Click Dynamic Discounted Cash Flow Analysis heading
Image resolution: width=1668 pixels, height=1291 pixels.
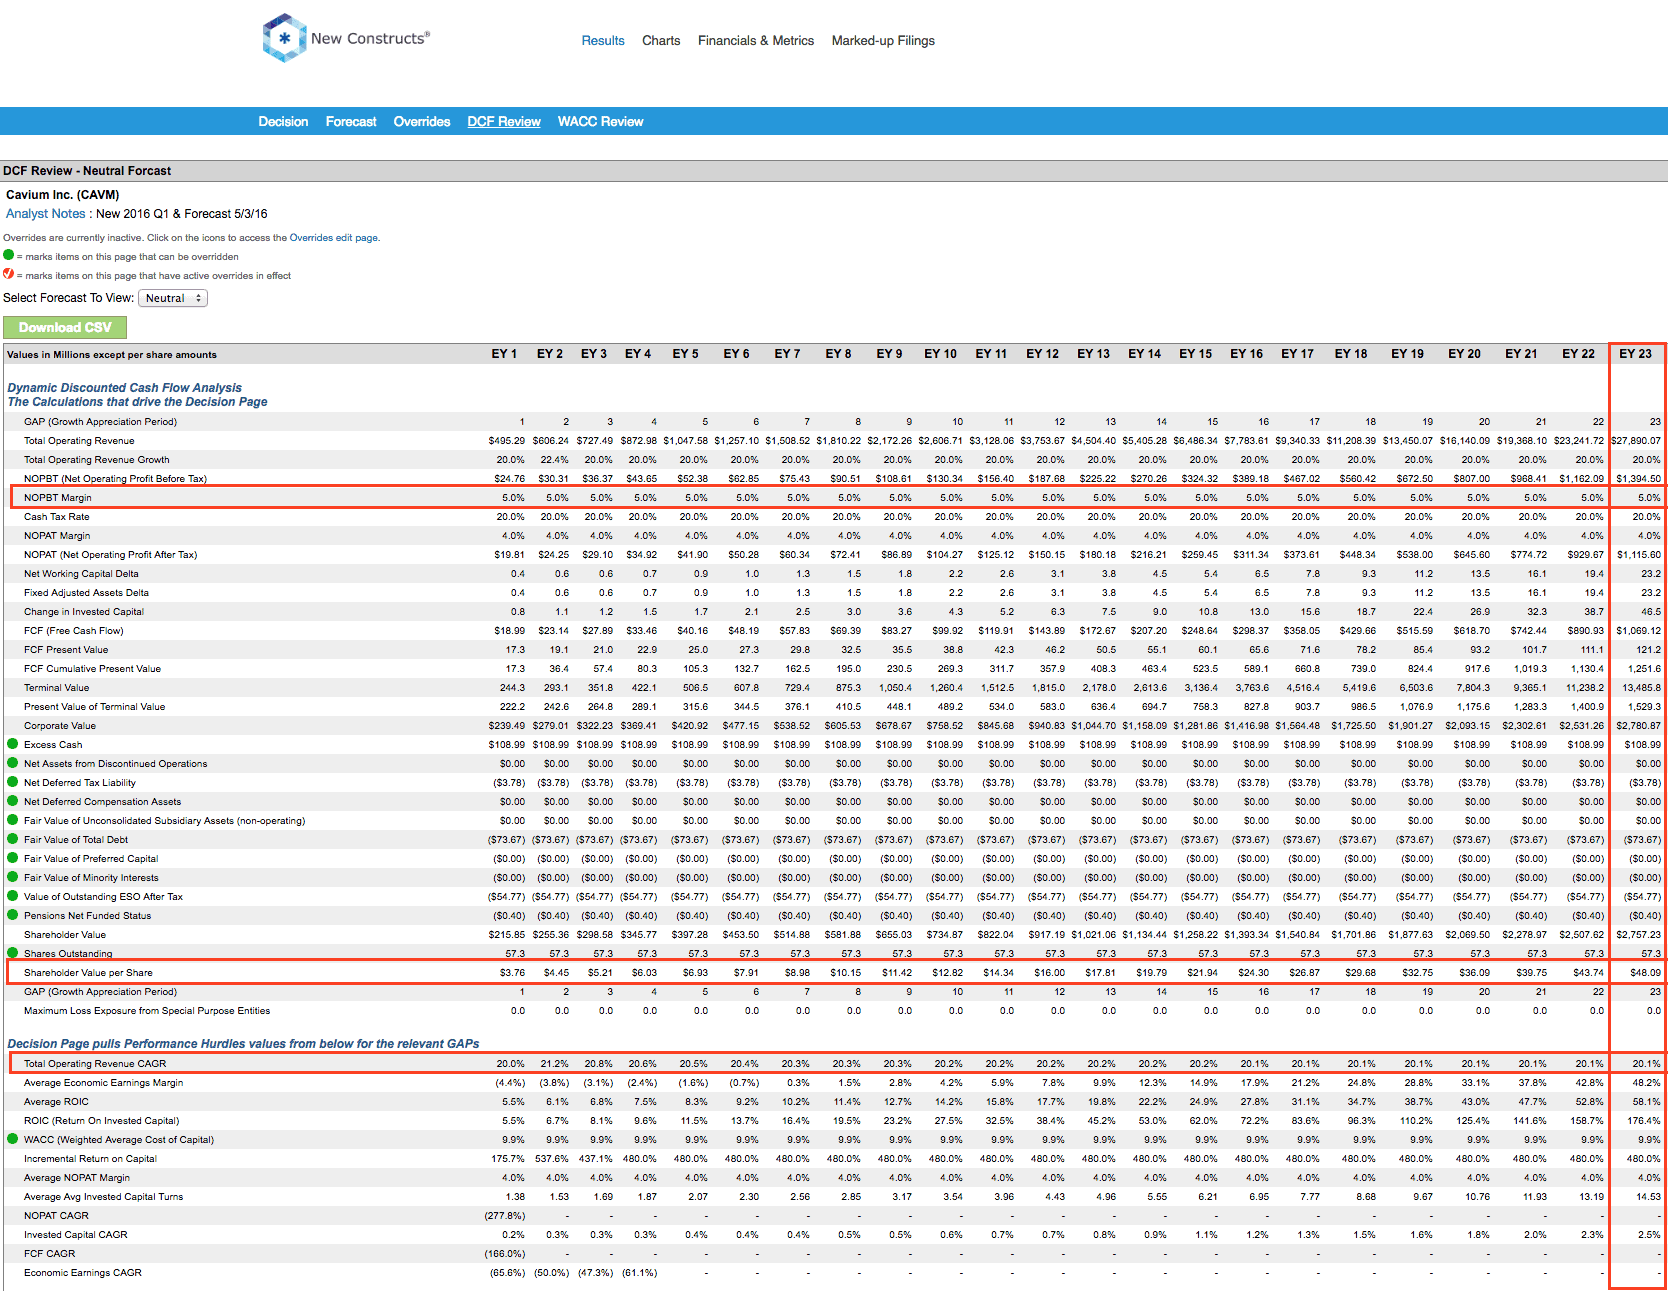tap(125, 388)
